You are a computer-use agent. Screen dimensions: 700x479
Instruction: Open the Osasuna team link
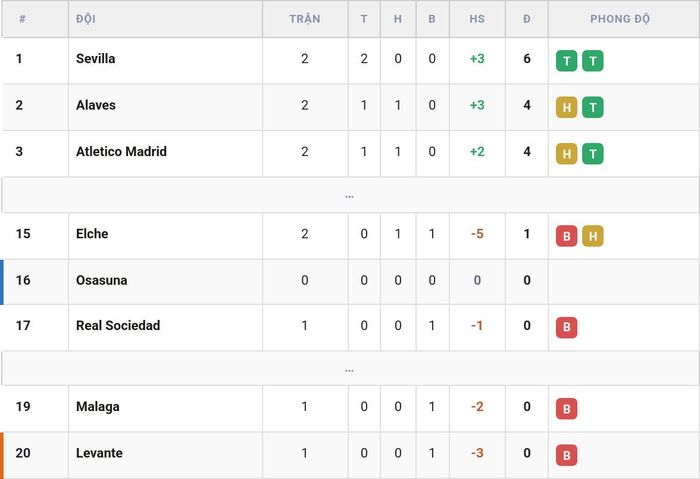(x=102, y=280)
